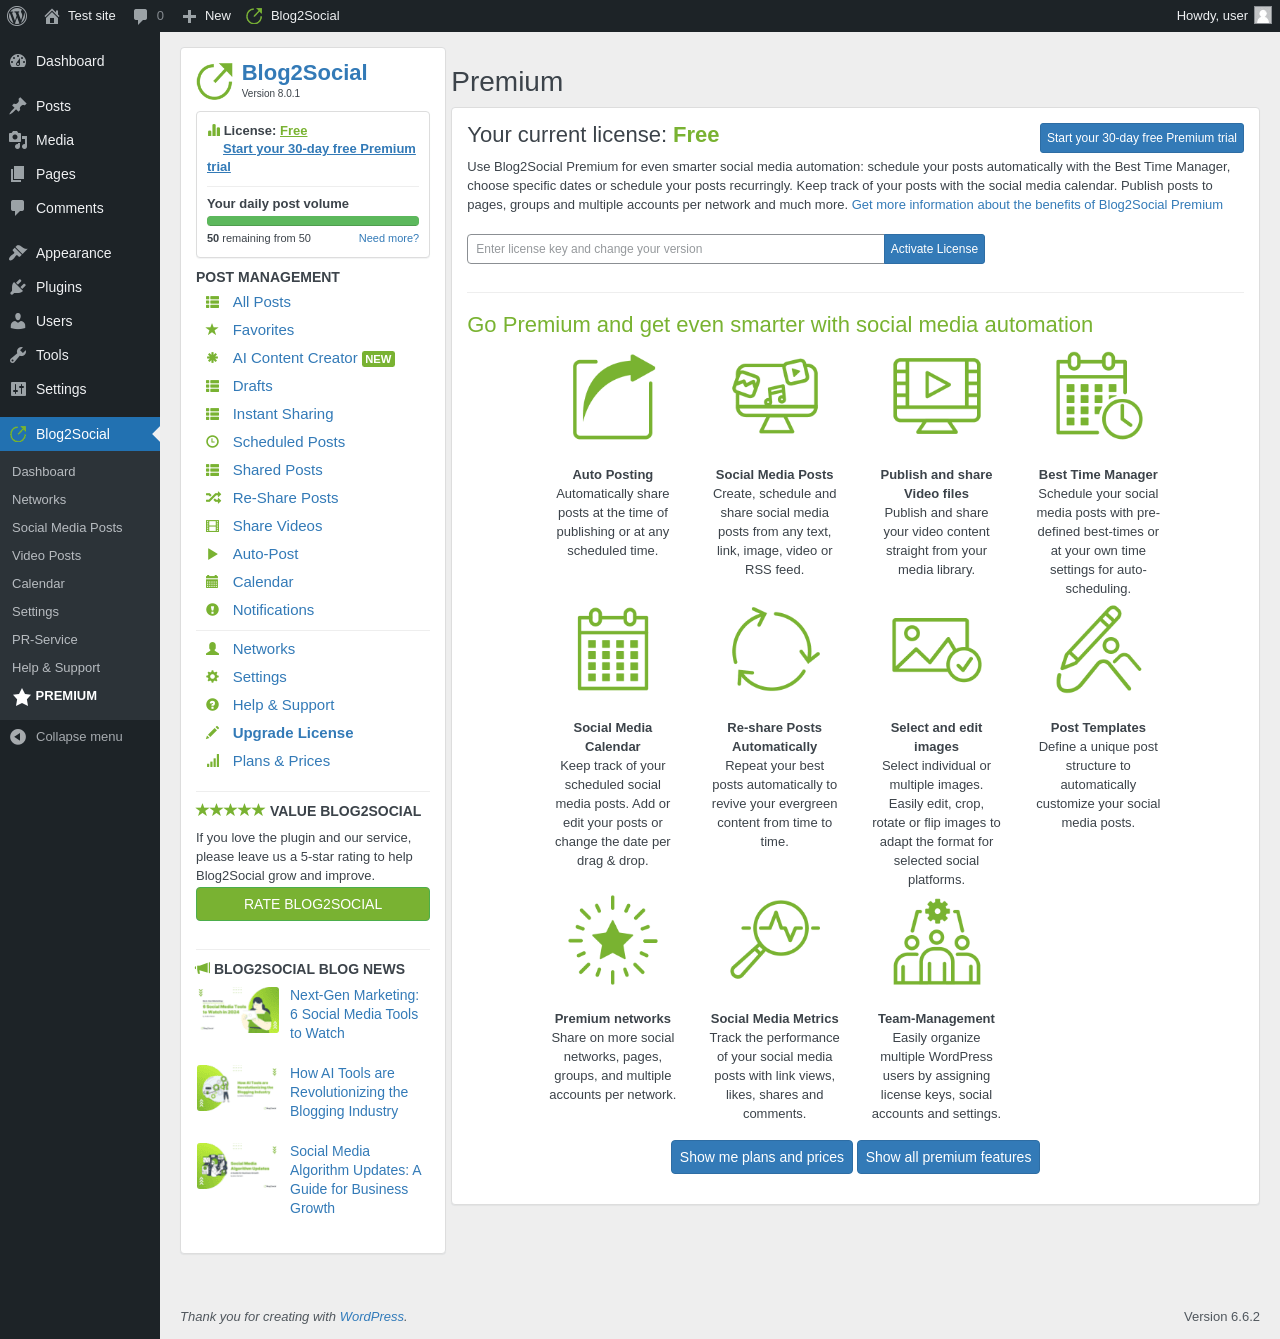1280x1339 pixels.
Task: Click the Share Videos film icon
Action: tap(212, 526)
